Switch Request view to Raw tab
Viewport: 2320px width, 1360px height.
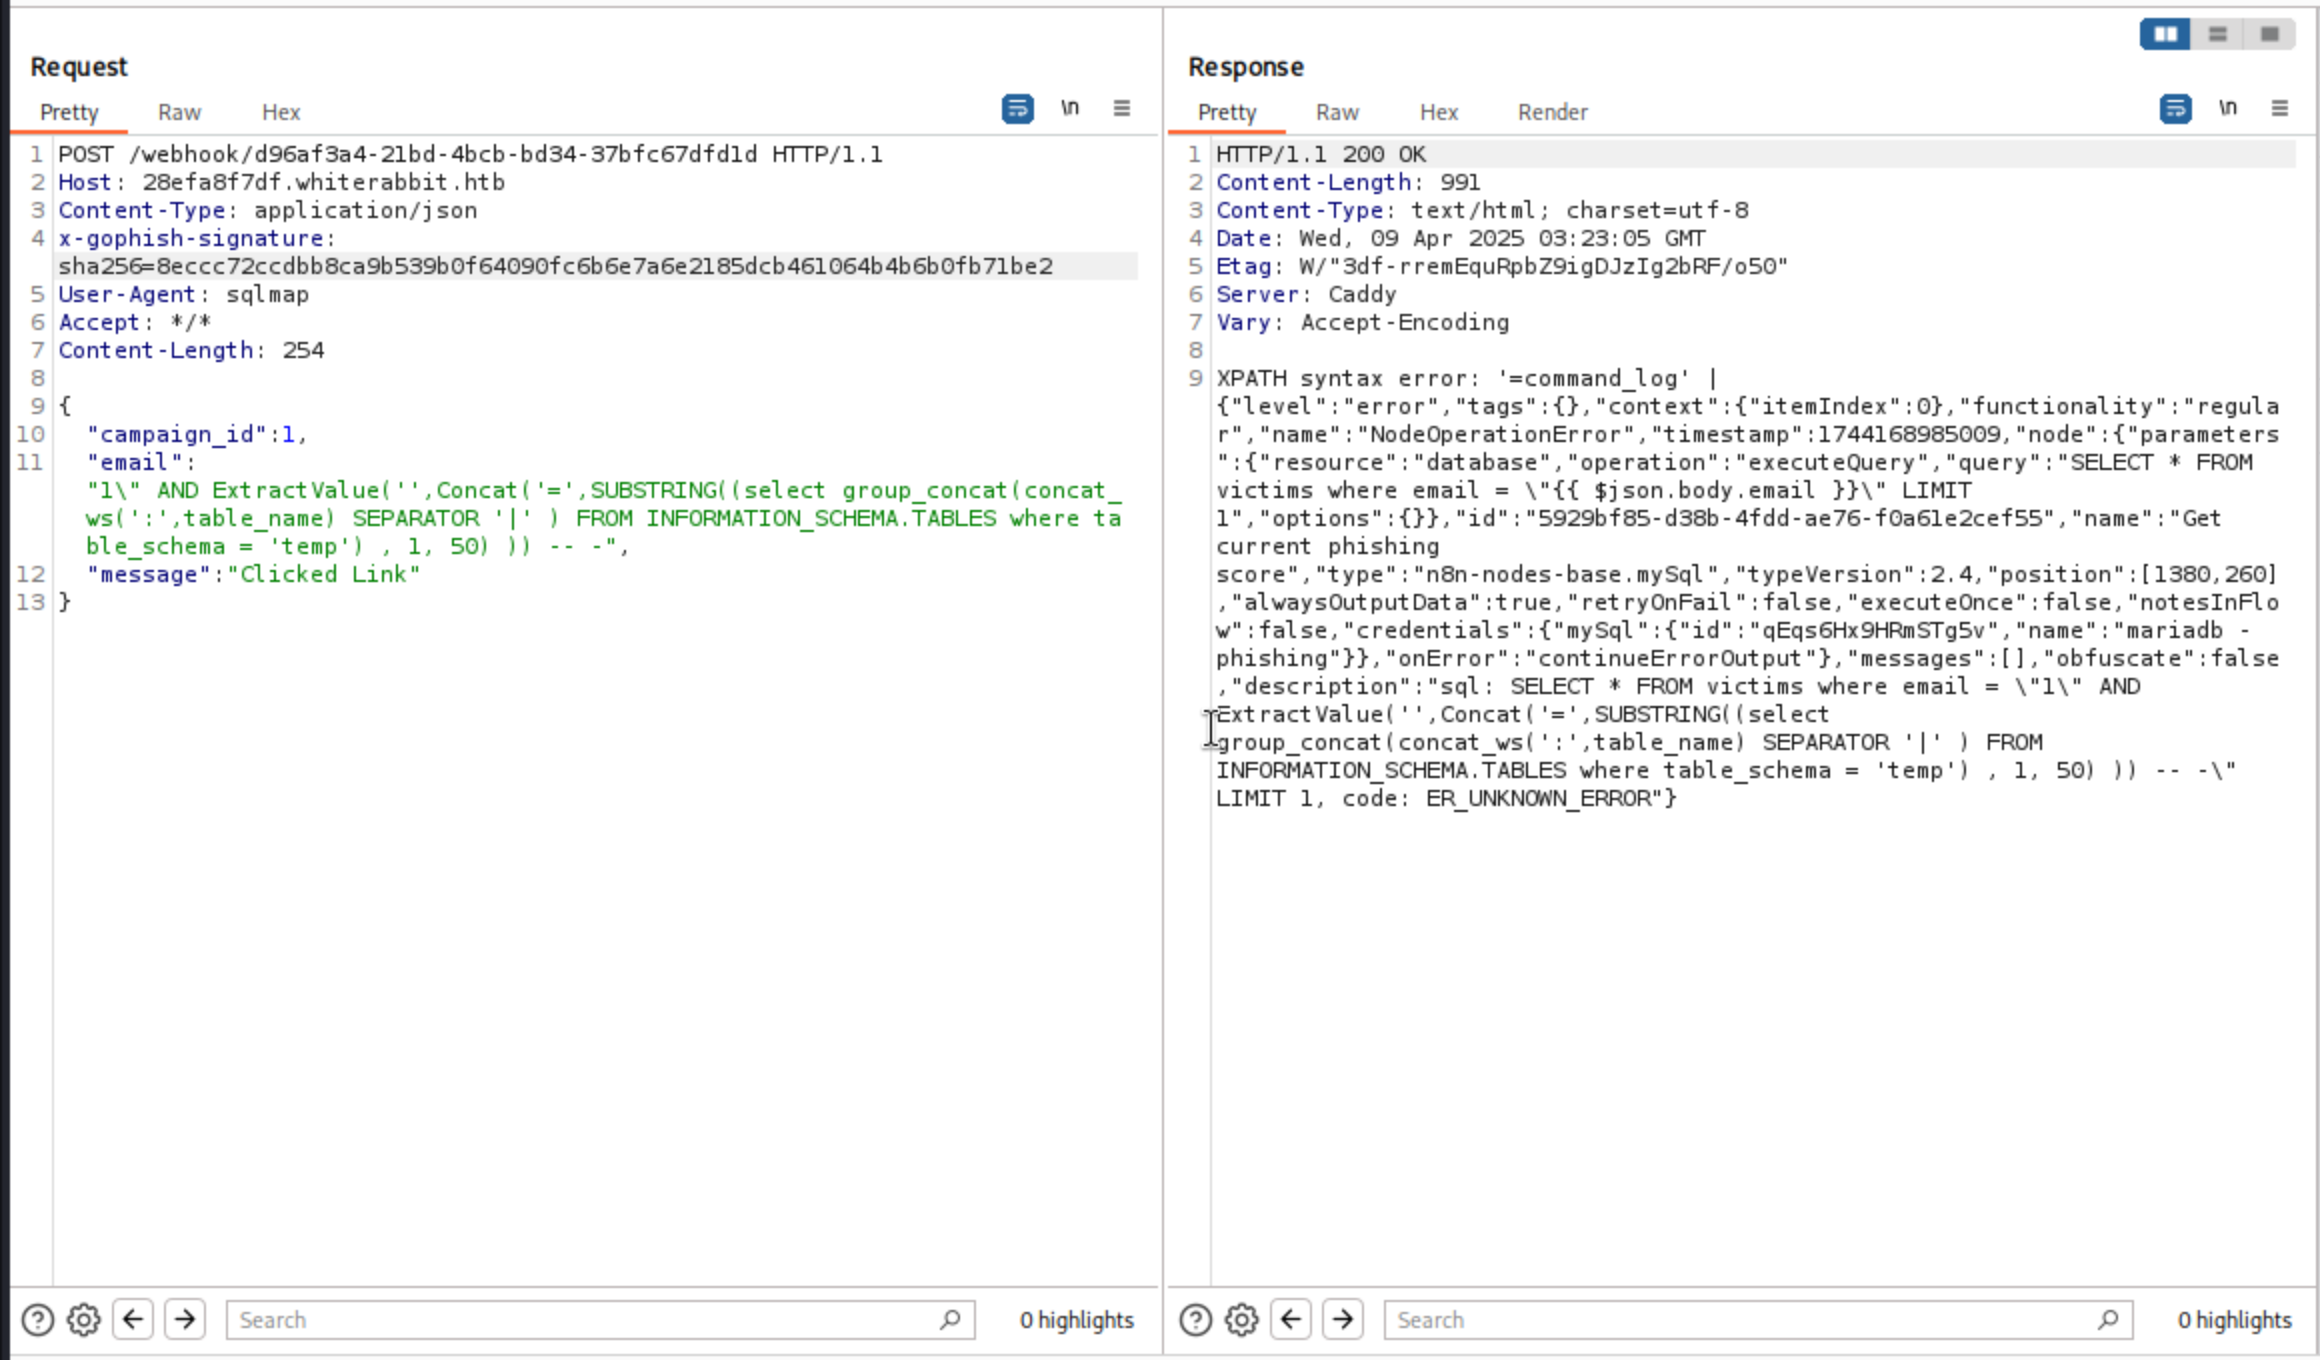[x=179, y=112]
